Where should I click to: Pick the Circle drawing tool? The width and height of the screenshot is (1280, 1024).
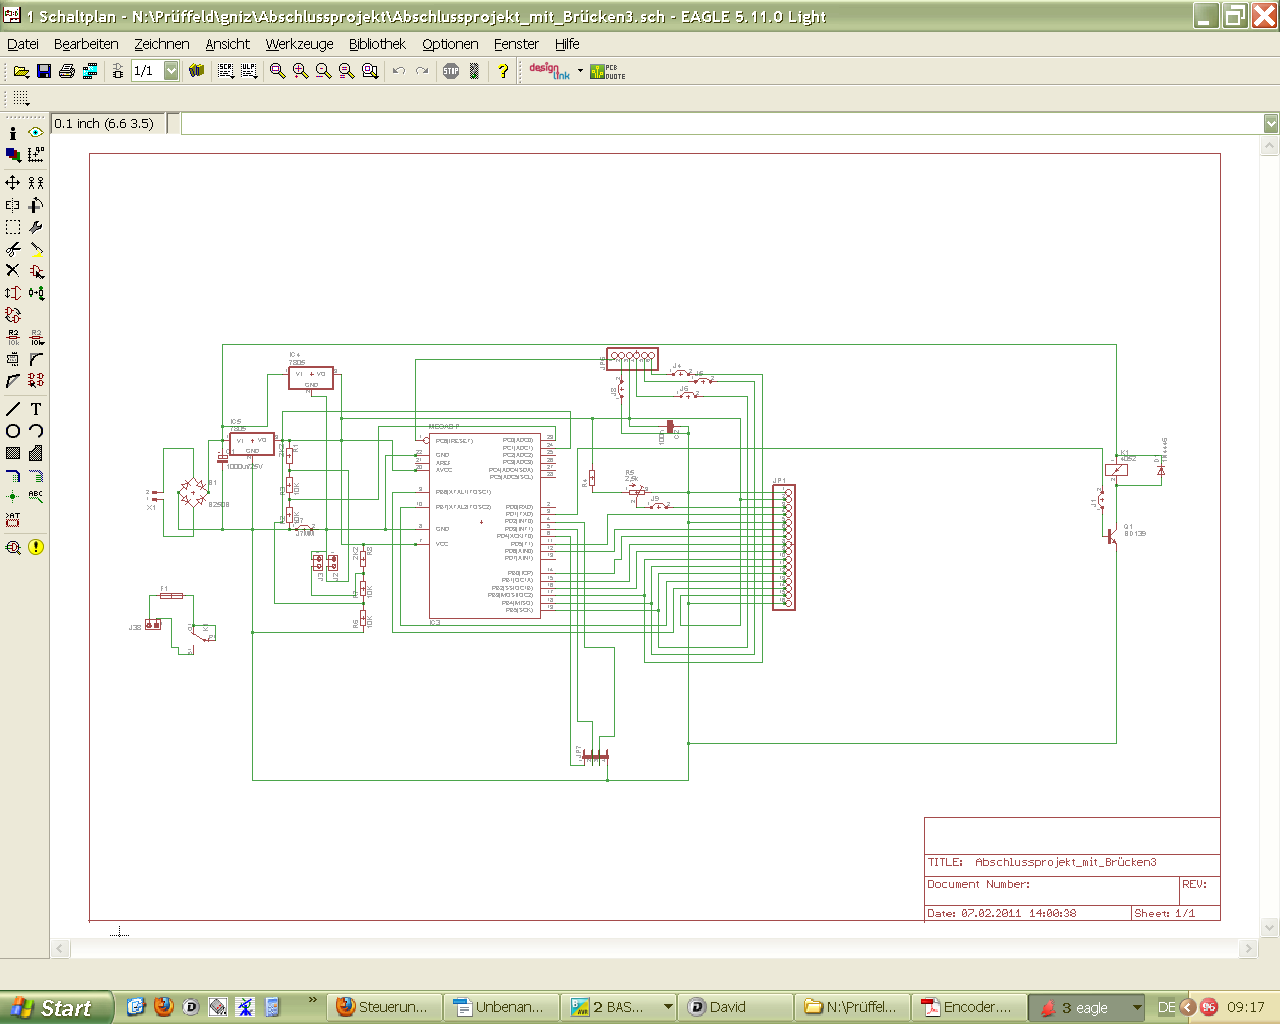(x=13, y=431)
